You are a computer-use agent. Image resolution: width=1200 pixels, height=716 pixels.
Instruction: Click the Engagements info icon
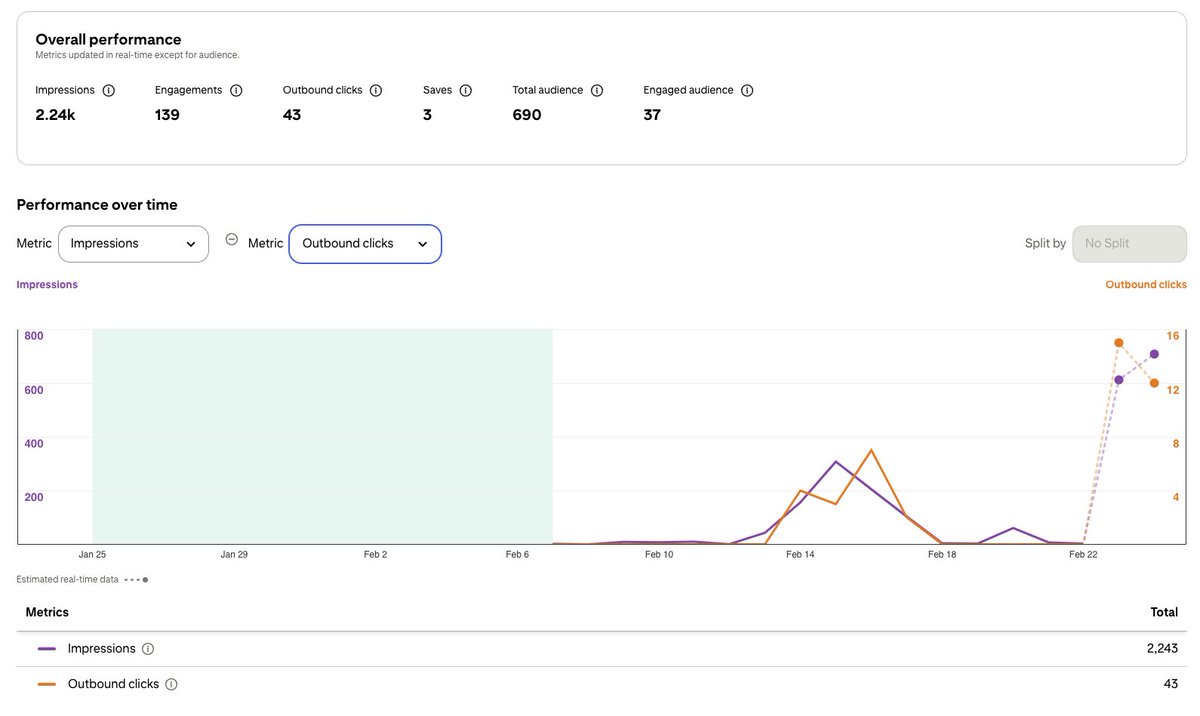coord(236,90)
